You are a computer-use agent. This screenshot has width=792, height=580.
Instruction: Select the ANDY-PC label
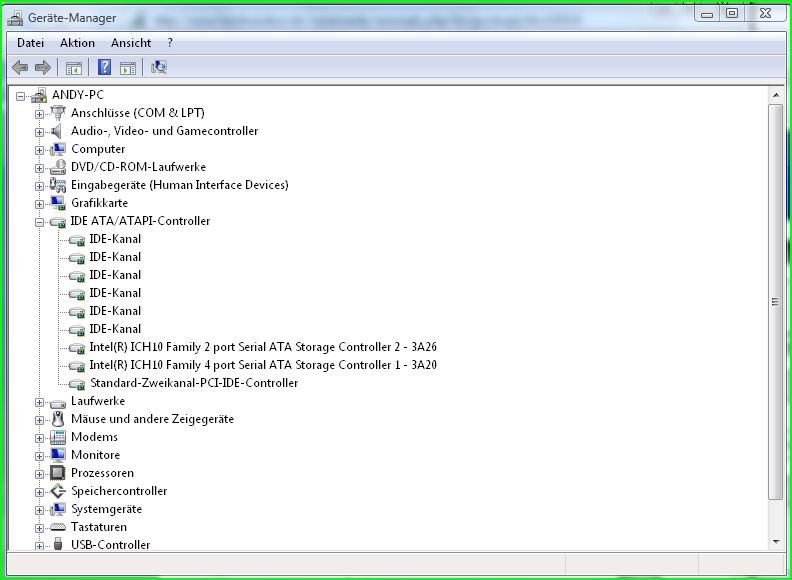click(x=77, y=95)
